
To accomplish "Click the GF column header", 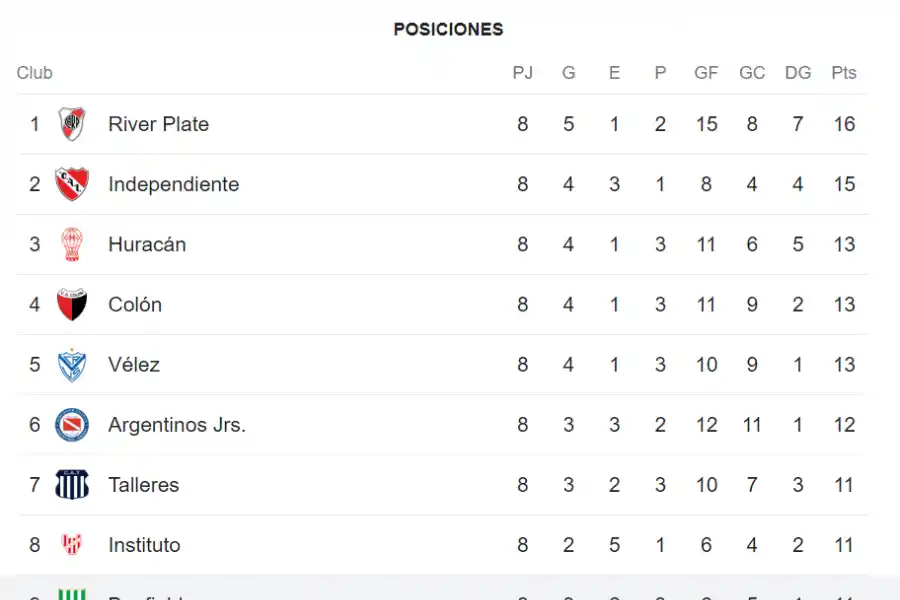I will tap(706, 73).
